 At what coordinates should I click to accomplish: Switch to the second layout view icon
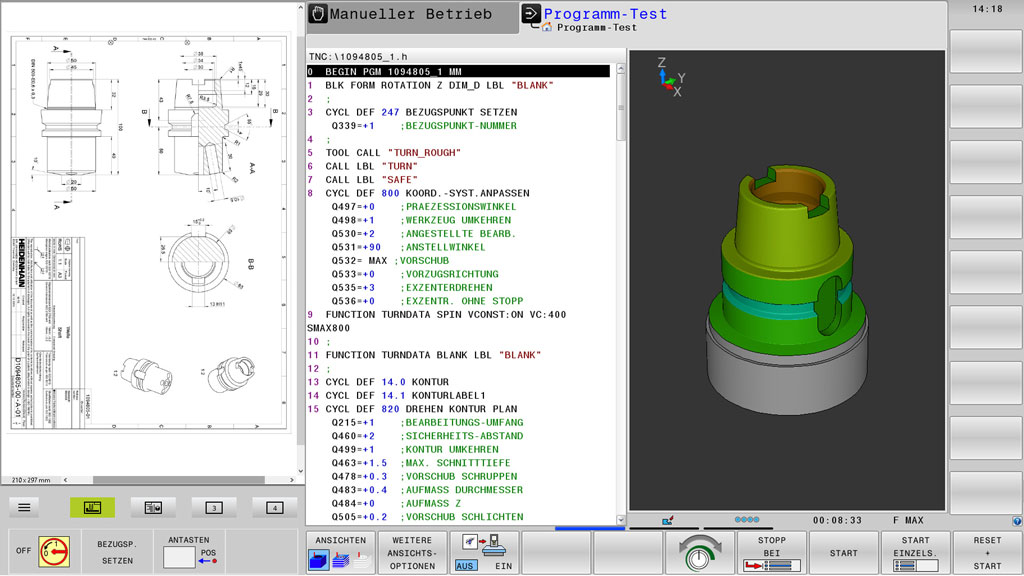point(153,507)
